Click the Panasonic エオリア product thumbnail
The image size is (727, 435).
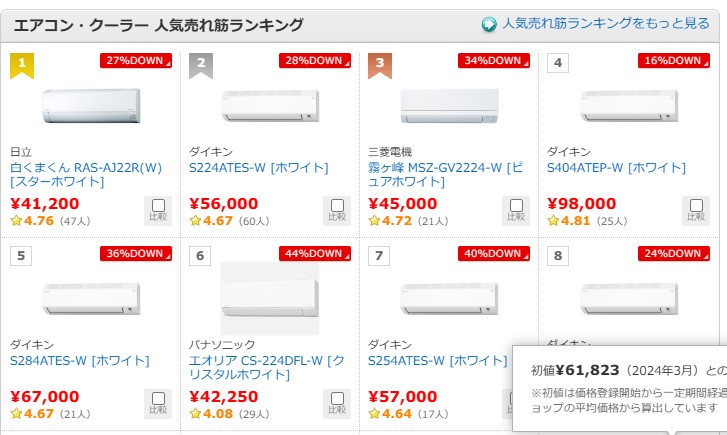coord(269,298)
